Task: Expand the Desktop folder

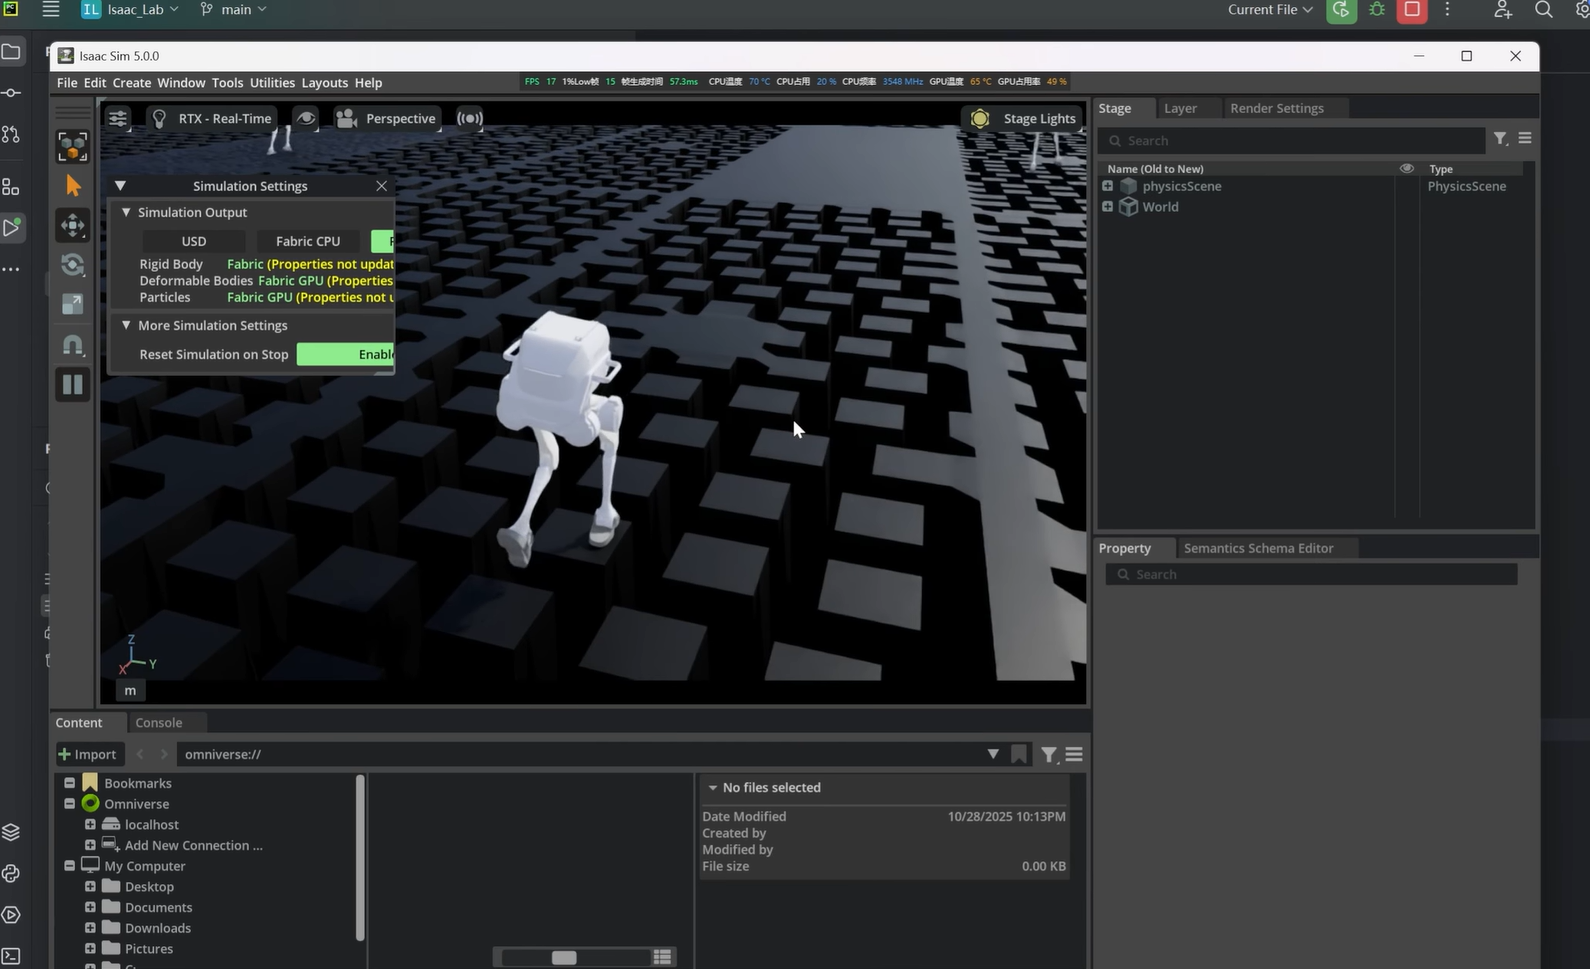Action: (x=90, y=887)
